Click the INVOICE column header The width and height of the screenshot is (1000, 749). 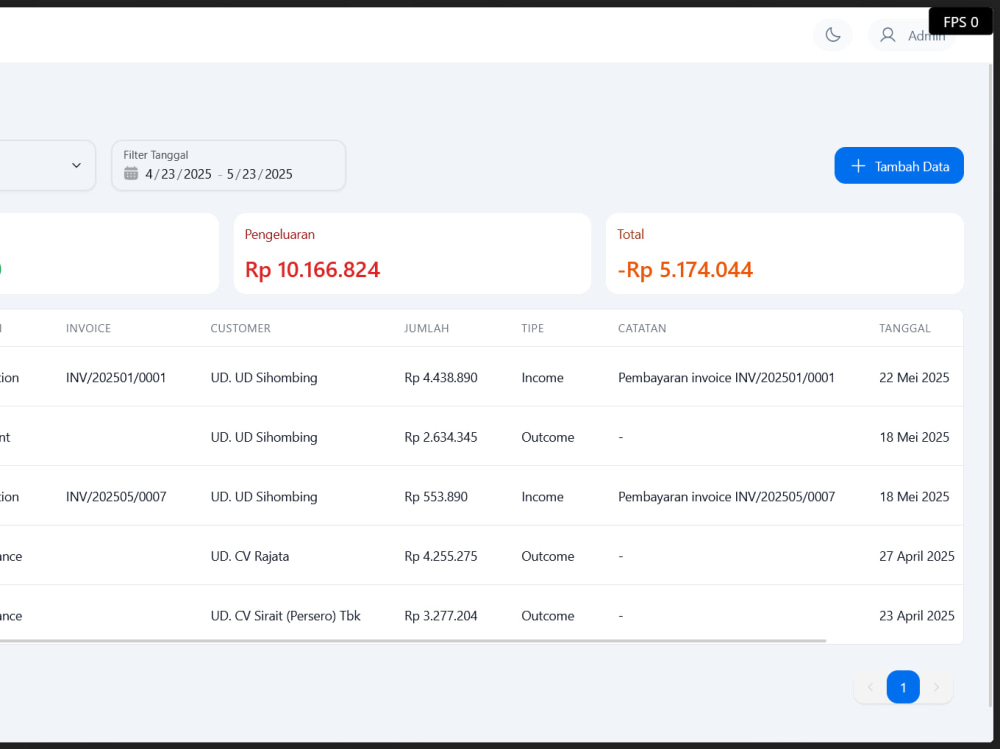point(88,328)
